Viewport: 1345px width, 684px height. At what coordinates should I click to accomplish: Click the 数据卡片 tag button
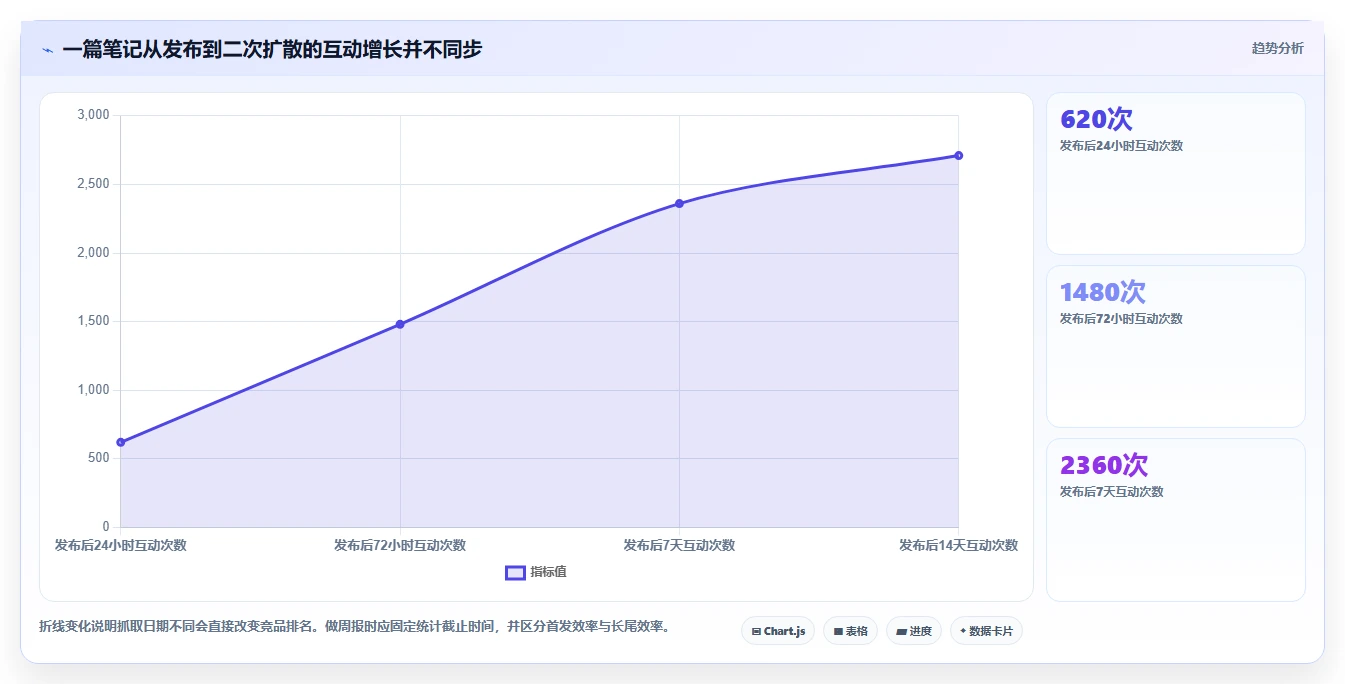click(985, 631)
